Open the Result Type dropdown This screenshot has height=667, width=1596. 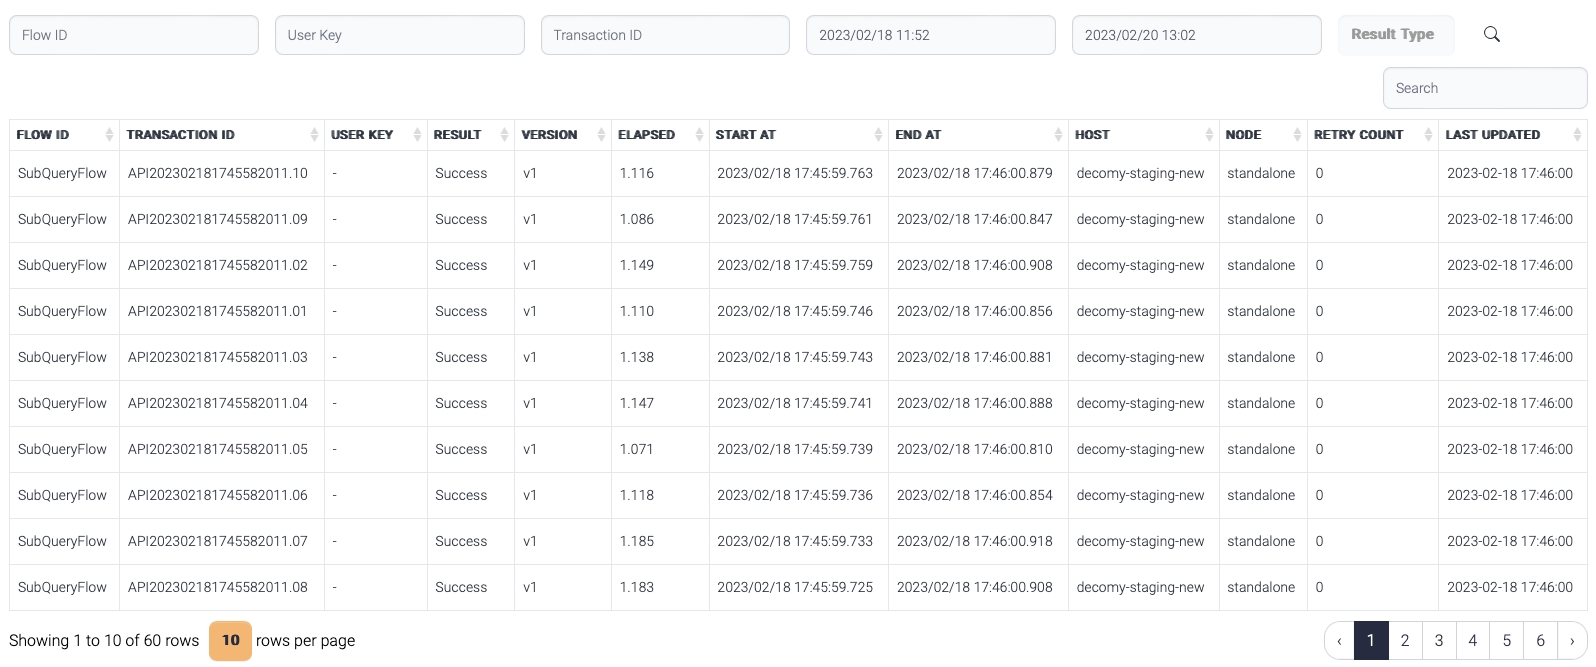[x=1394, y=35]
